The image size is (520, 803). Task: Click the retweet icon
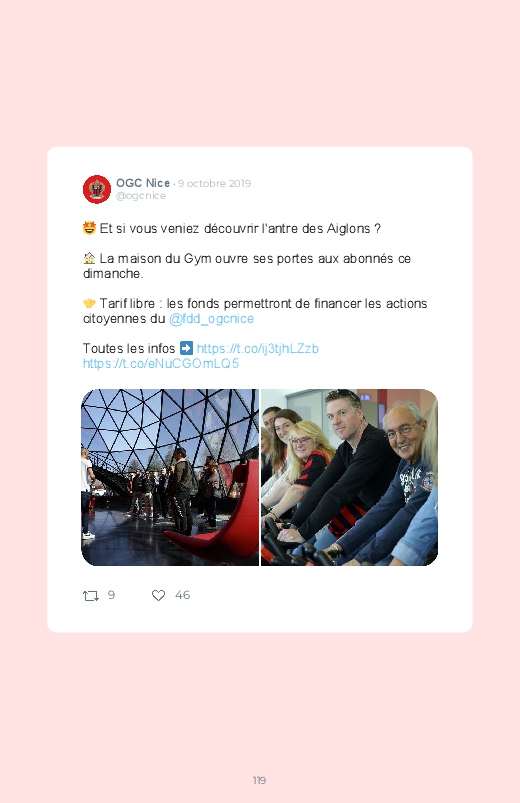coord(91,596)
